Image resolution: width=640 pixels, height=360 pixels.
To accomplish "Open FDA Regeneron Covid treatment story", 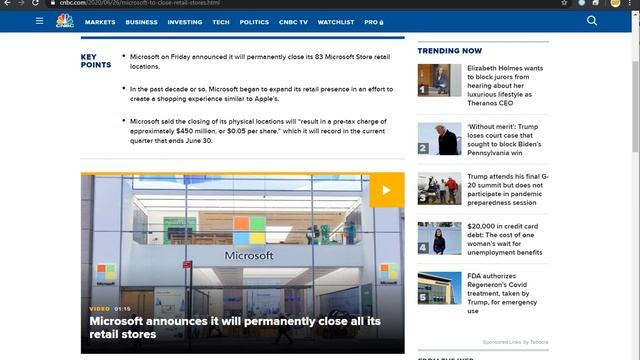I will pos(502,293).
